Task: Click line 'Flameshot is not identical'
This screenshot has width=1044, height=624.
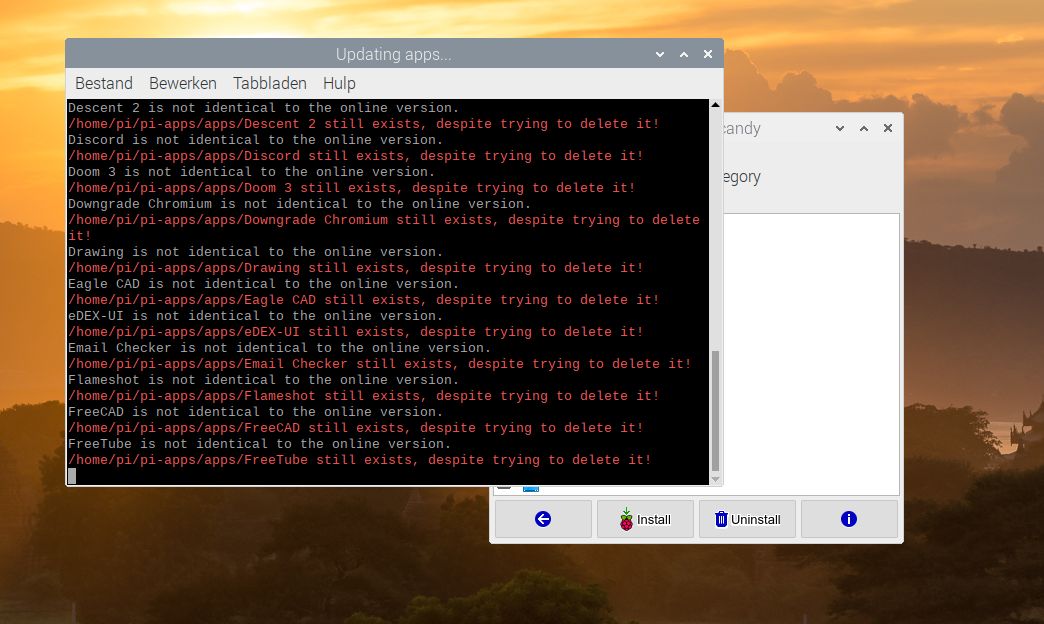Action: [264, 380]
